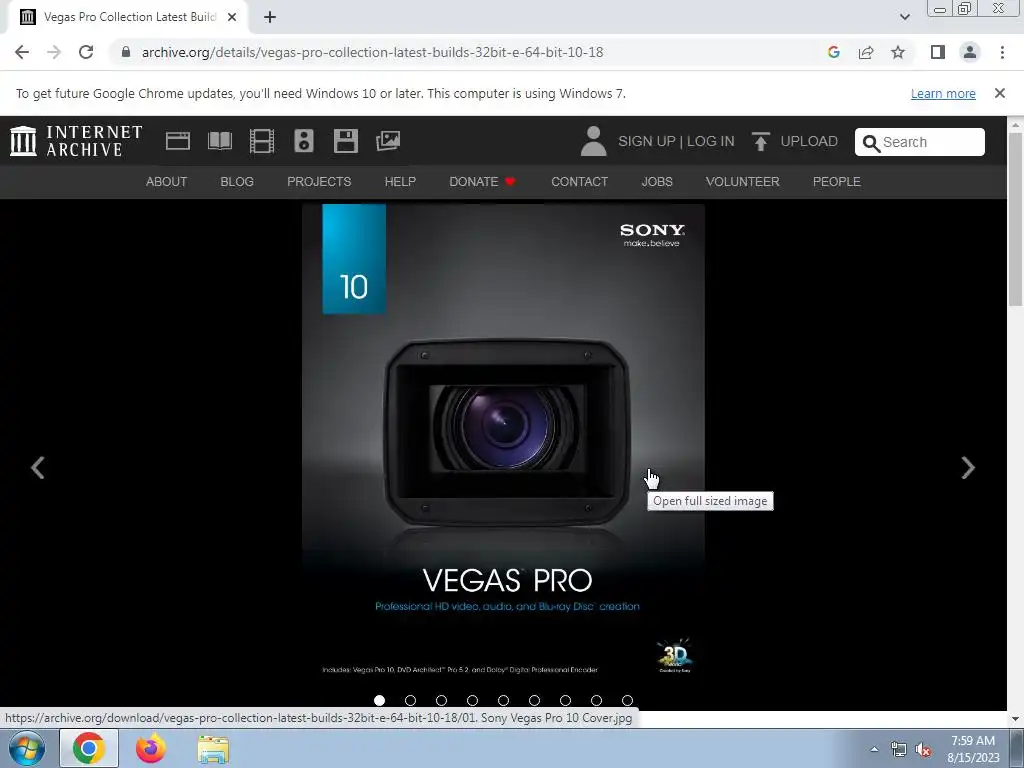Open the CONTACT menu item

point(579,182)
